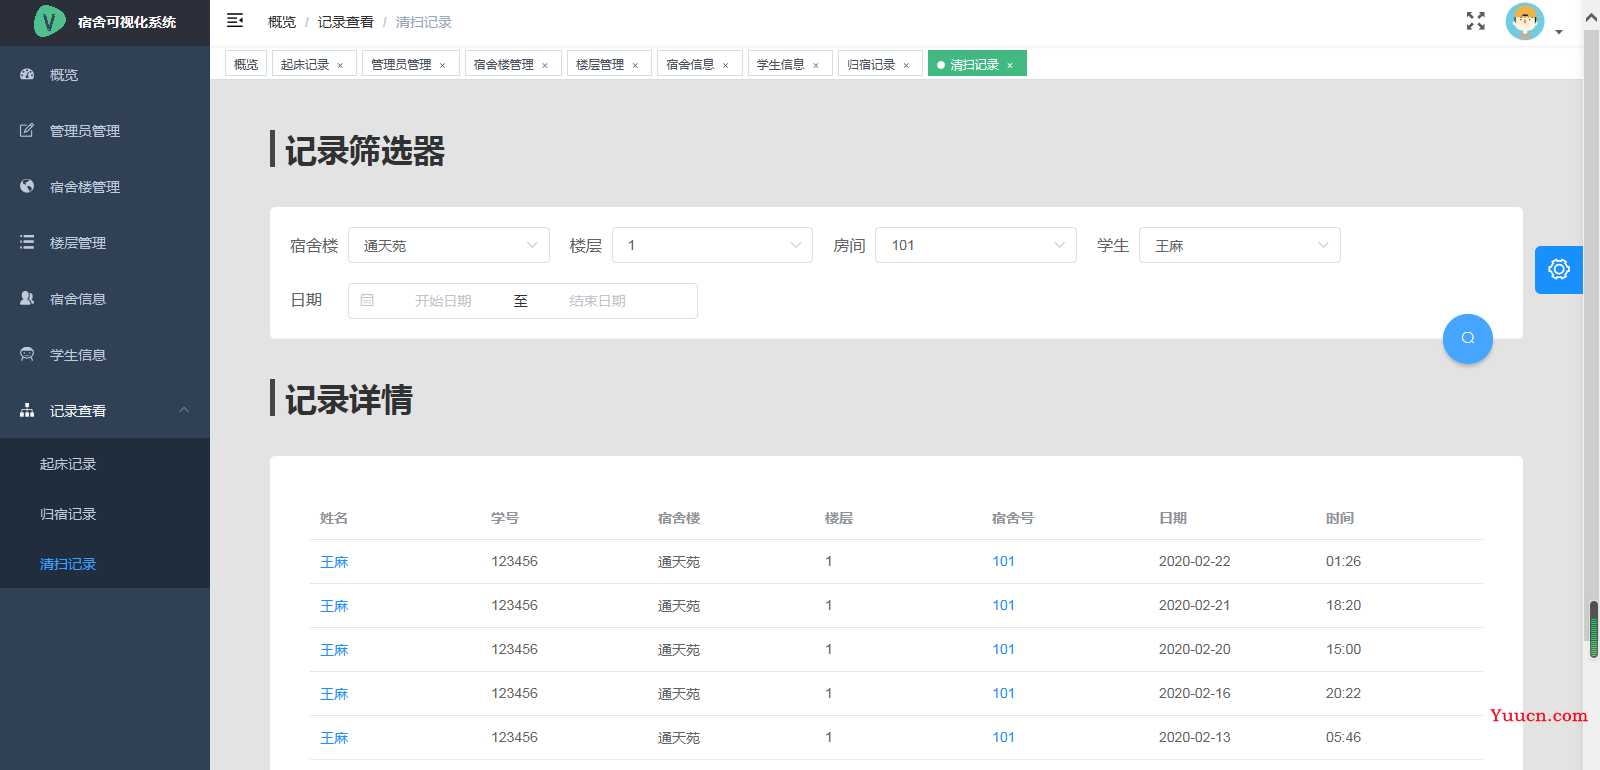The width and height of the screenshot is (1600, 770).
Task: Open 101 dorm link in 2020-02-22 row
Action: (x=1003, y=561)
